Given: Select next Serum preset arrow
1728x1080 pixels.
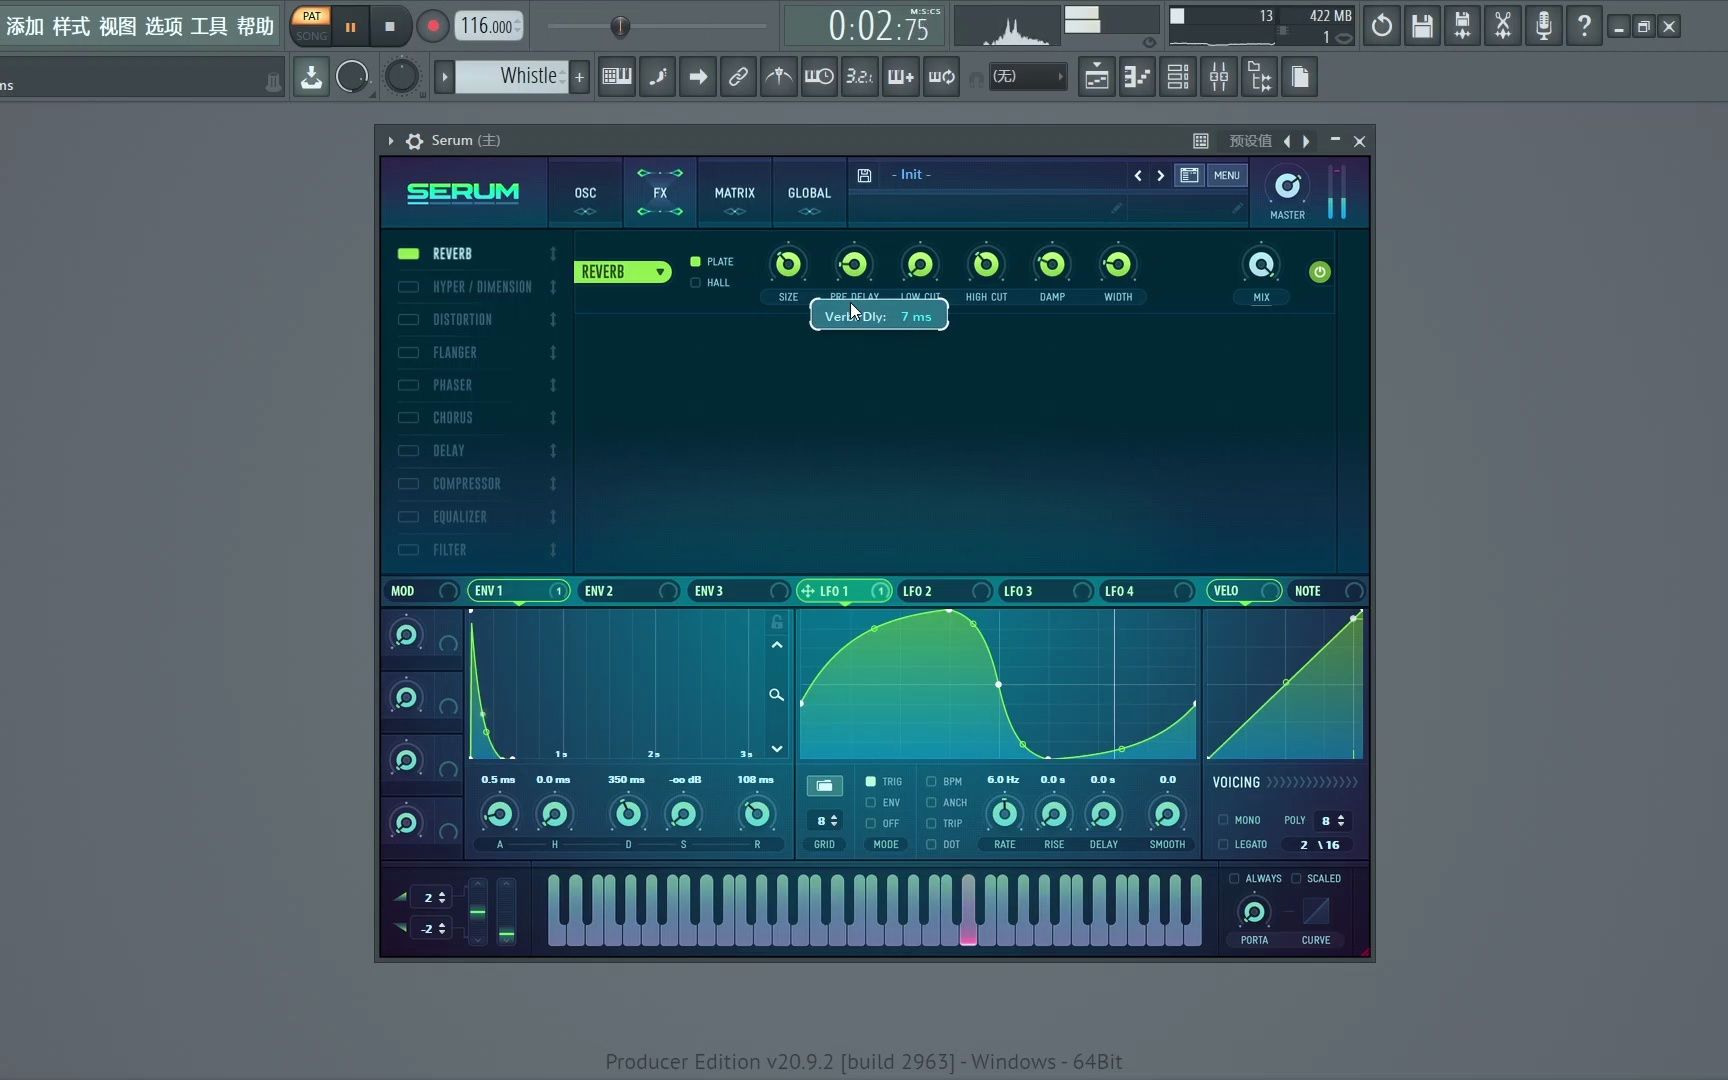Looking at the screenshot, I should pos(1161,175).
